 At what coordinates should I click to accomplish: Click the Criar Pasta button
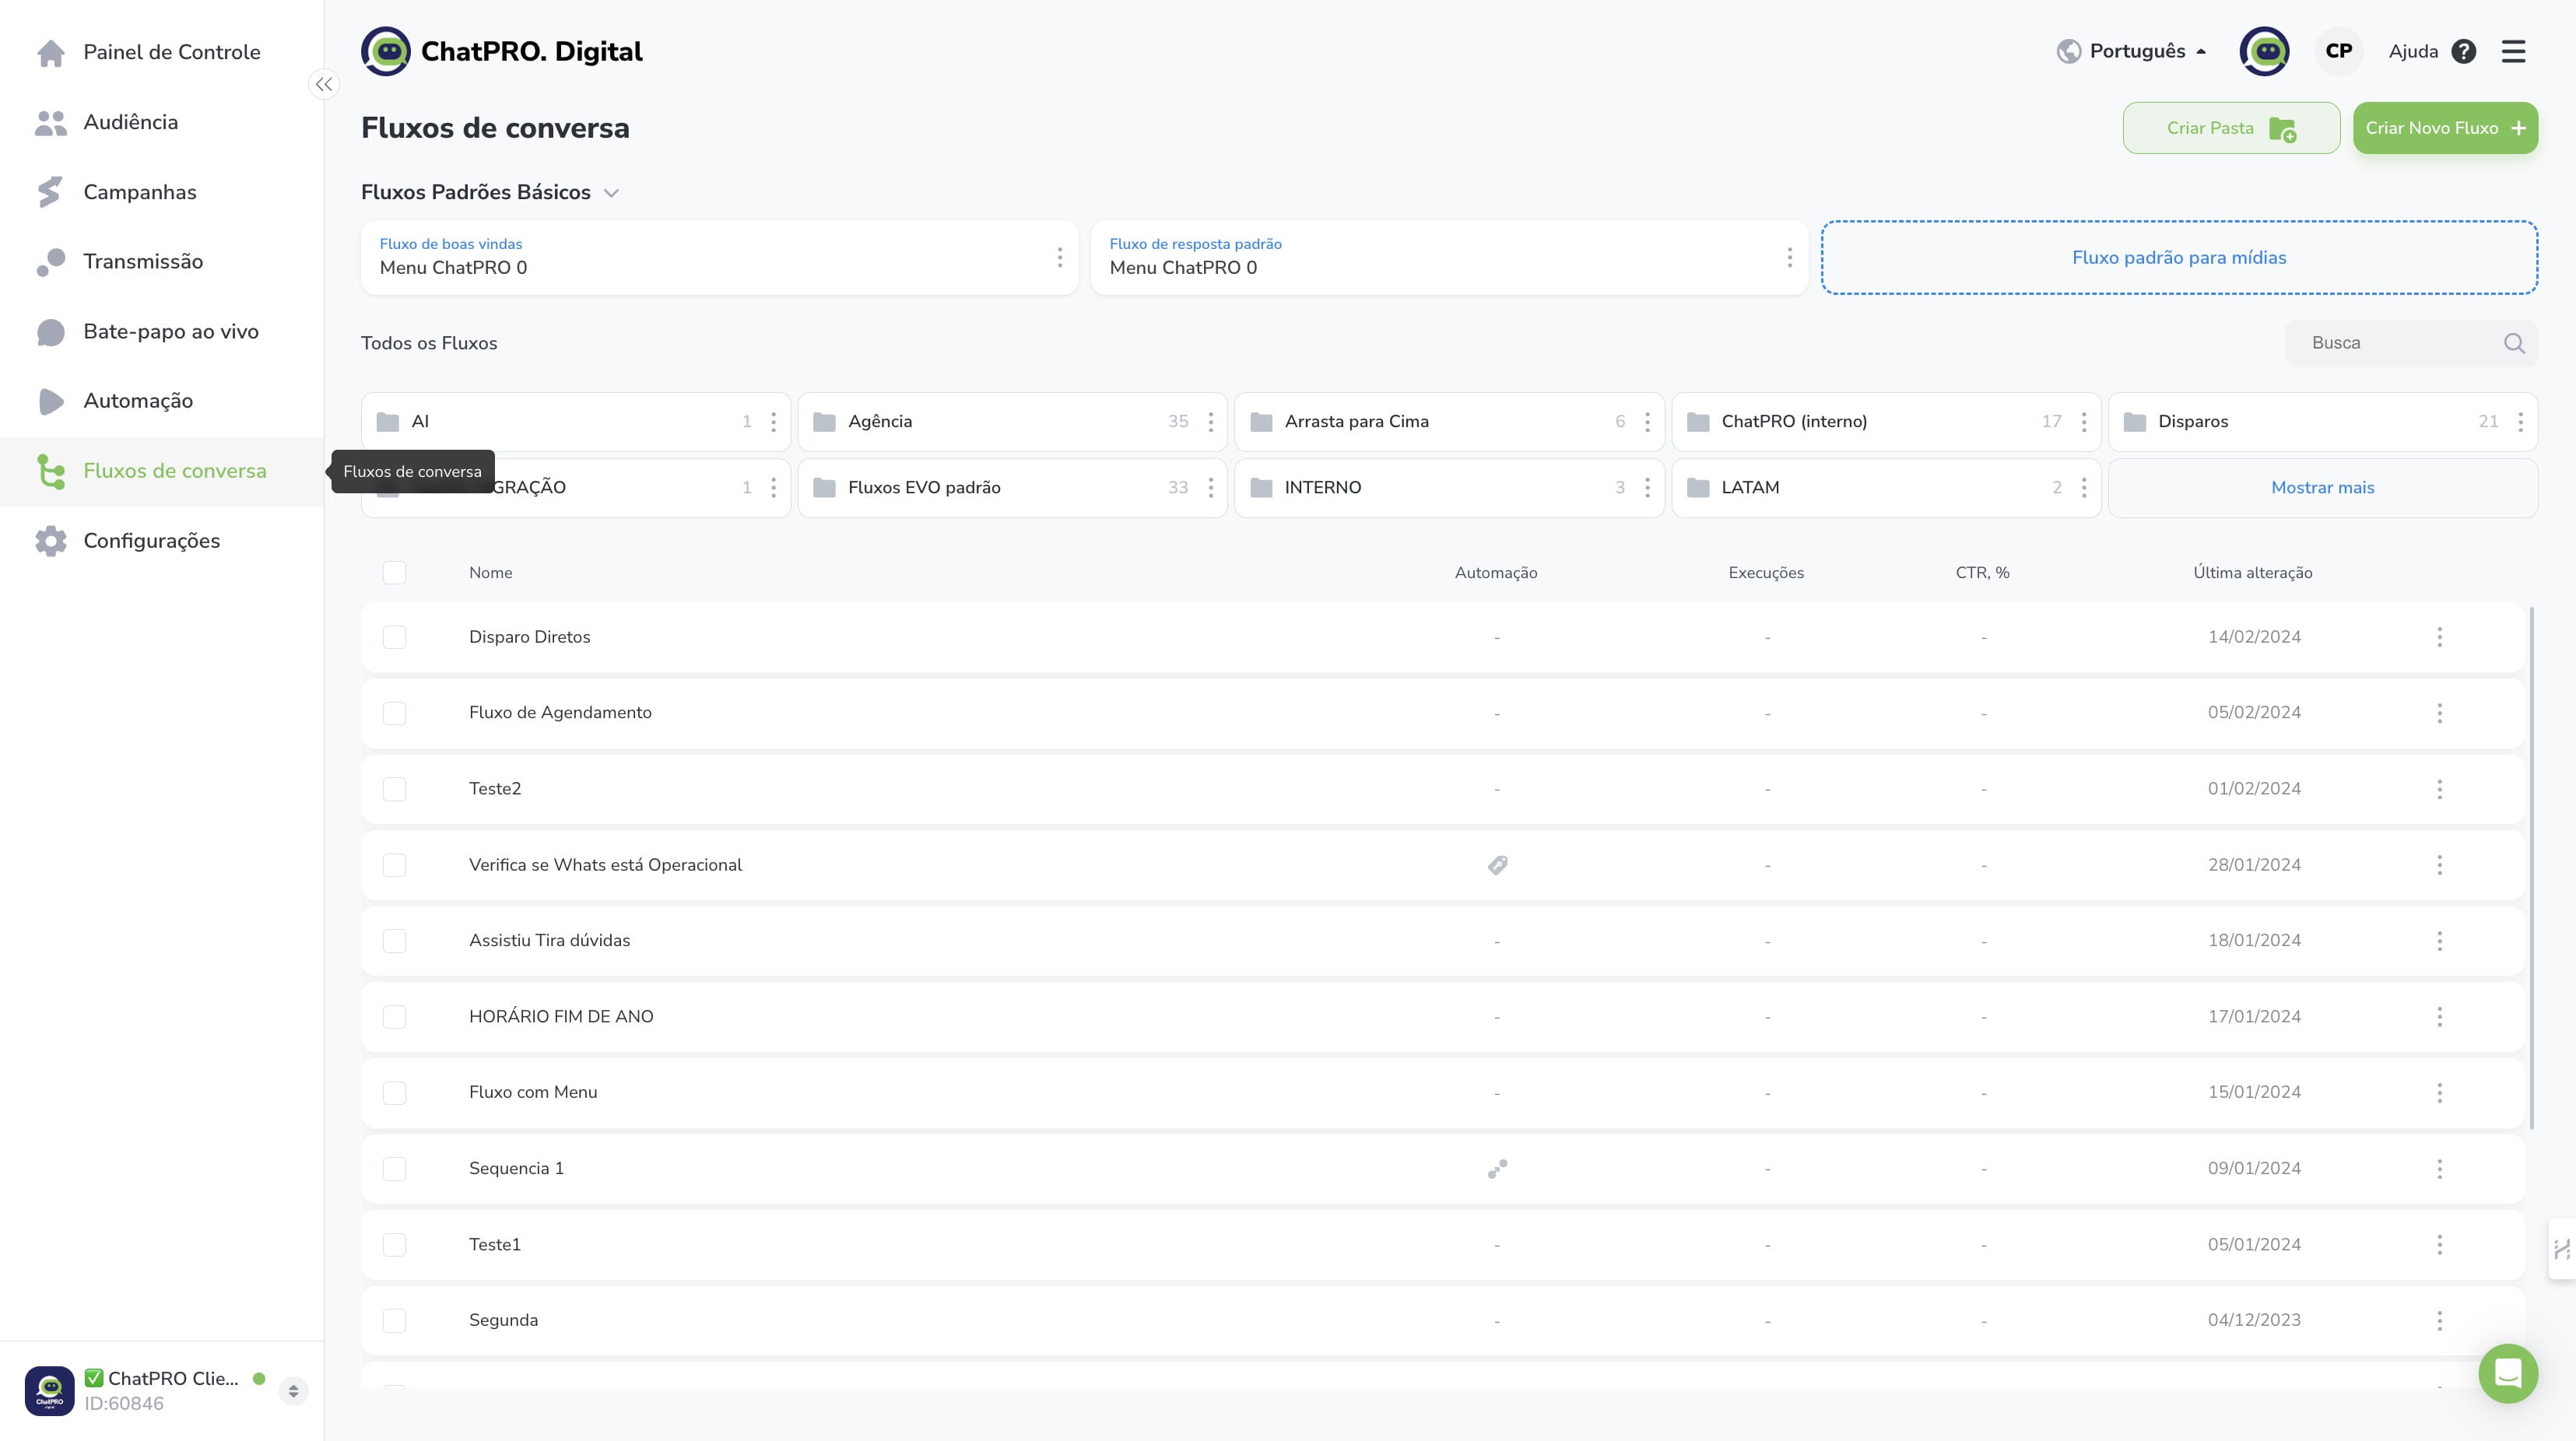[x=2231, y=128]
